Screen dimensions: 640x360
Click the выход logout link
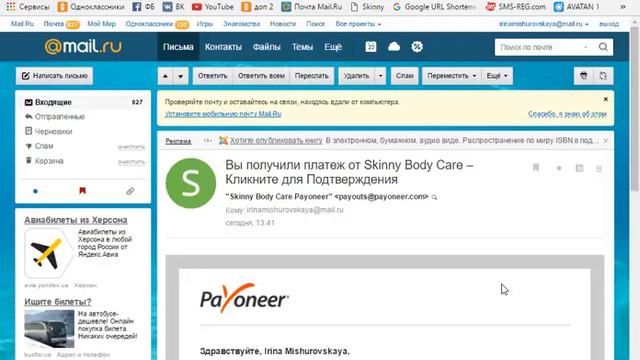point(609,24)
